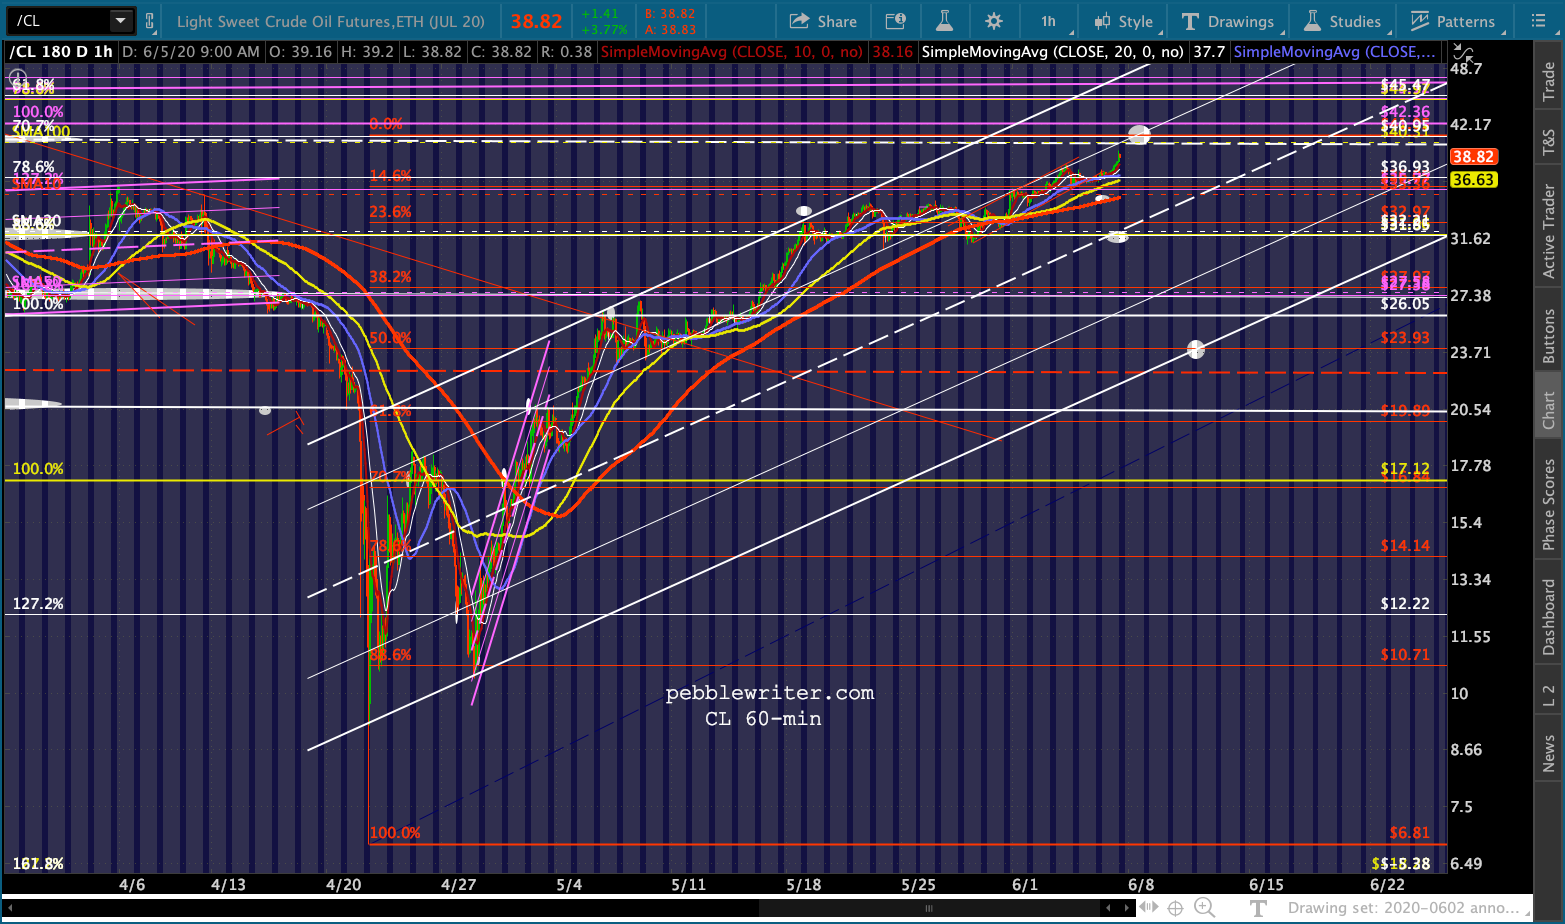Open the Trade sidebar tab
The height and width of the screenshot is (924, 1565).
pos(1549,81)
